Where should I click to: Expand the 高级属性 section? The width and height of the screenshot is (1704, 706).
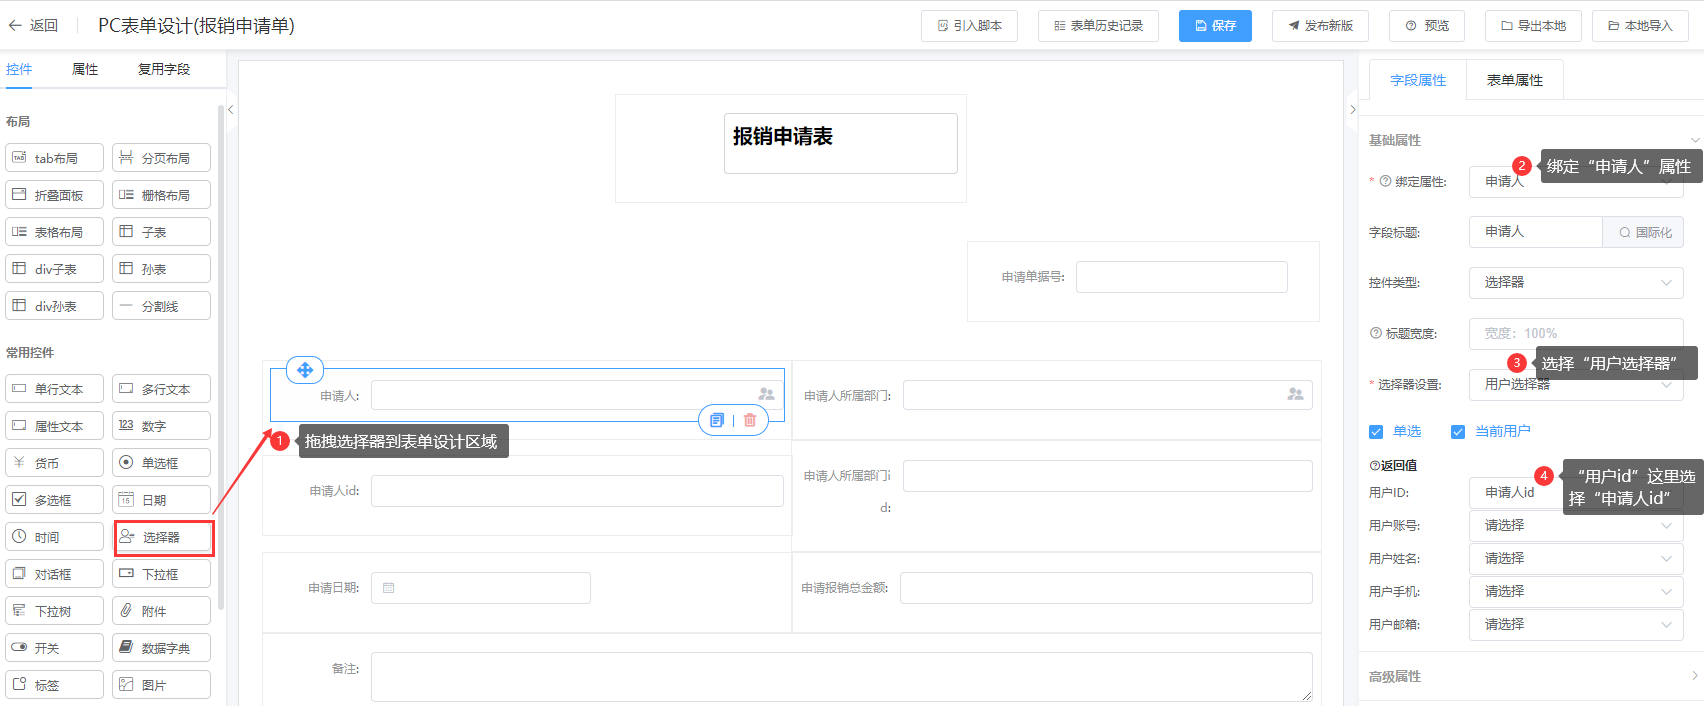click(1530, 677)
